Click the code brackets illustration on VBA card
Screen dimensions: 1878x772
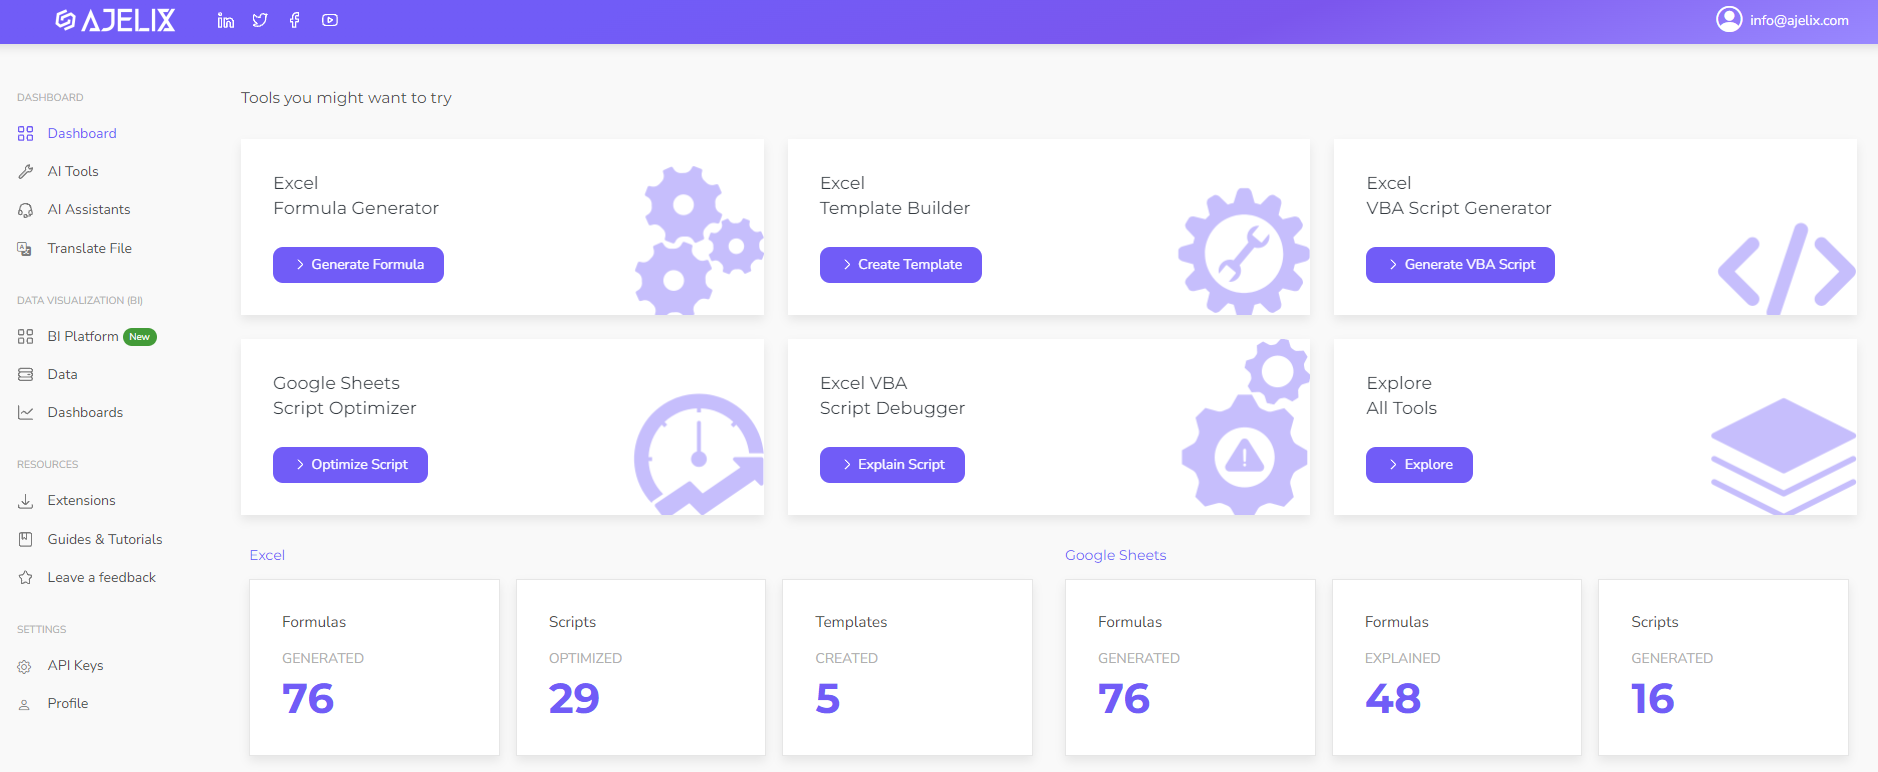coord(1787,269)
